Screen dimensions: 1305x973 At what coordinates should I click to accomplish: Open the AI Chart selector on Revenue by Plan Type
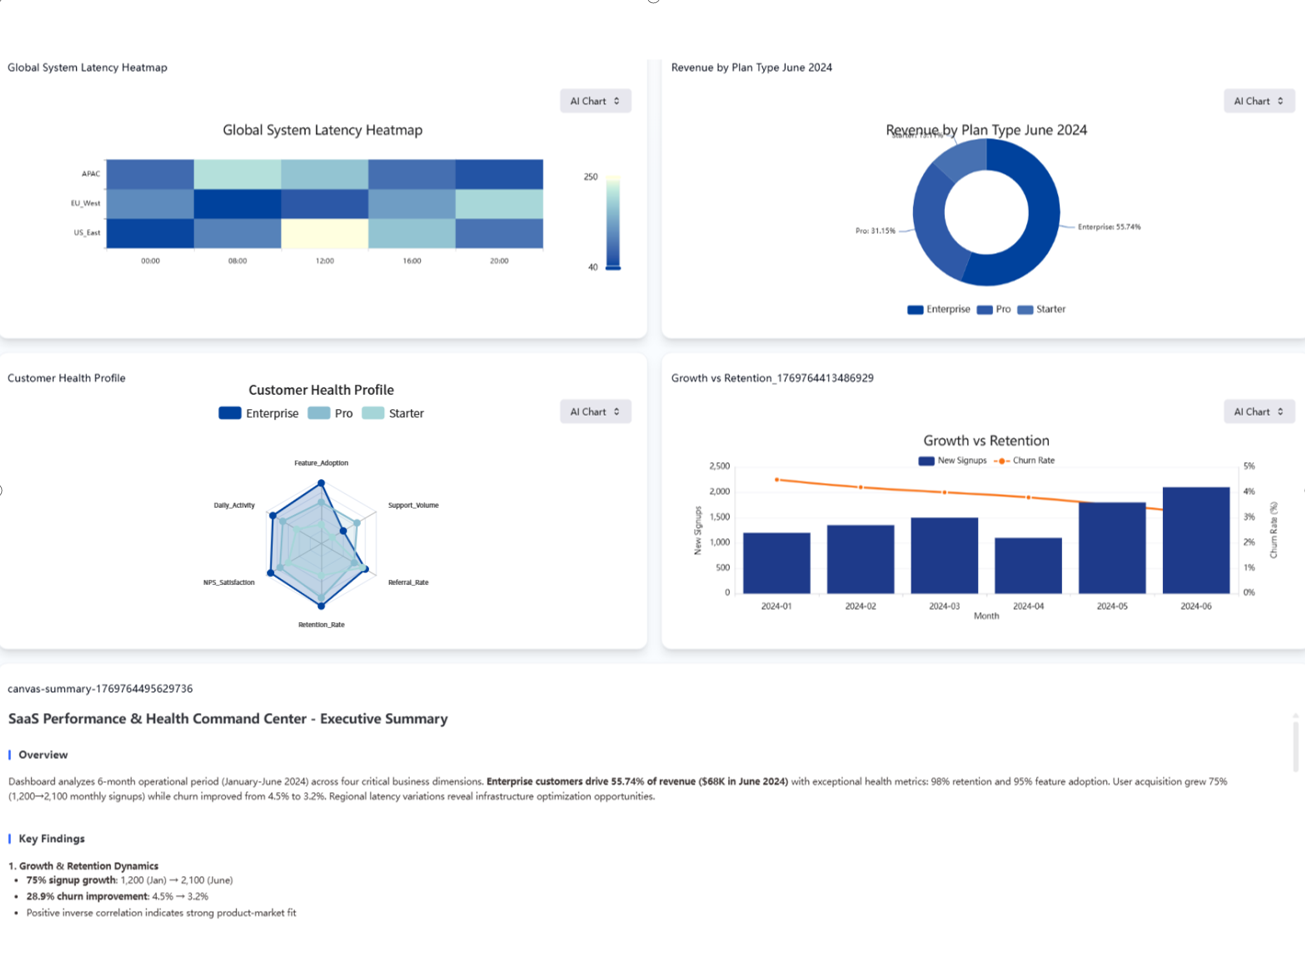click(x=1258, y=100)
